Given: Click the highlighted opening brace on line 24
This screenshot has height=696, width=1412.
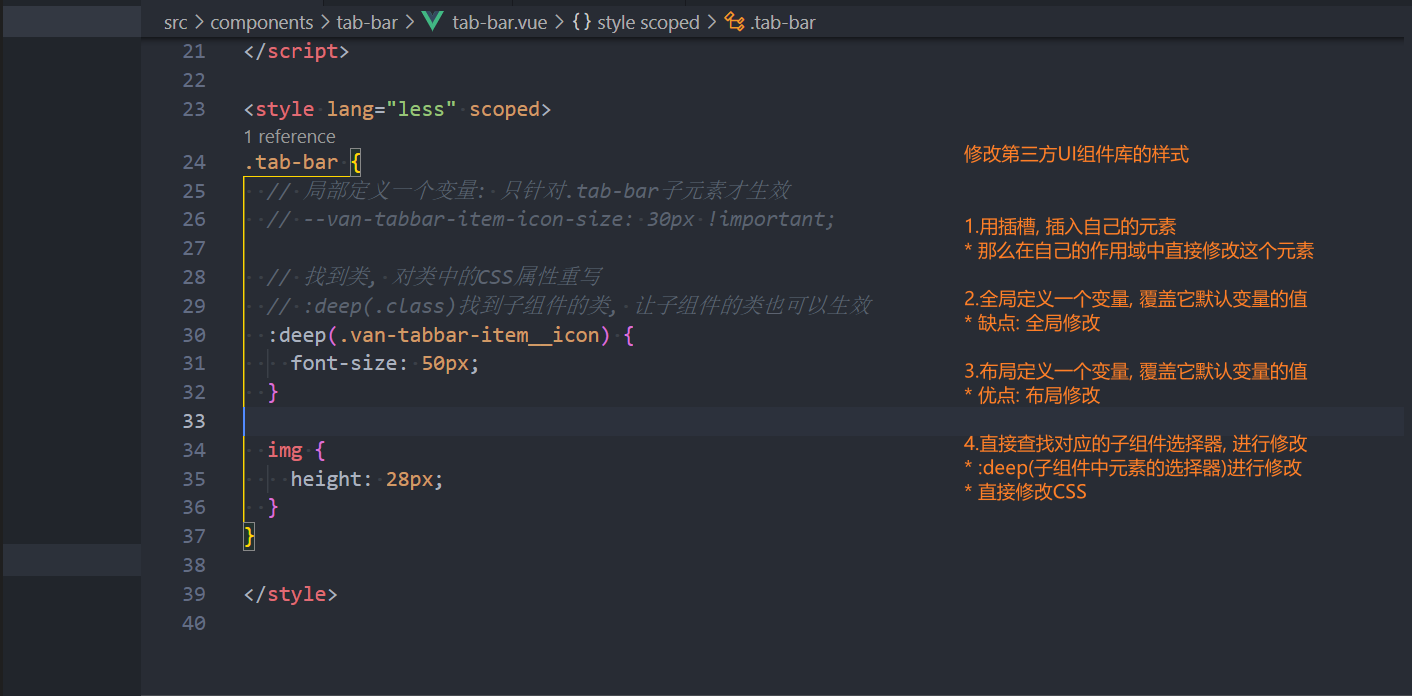Looking at the screenshot, I should tap(355, 162).
